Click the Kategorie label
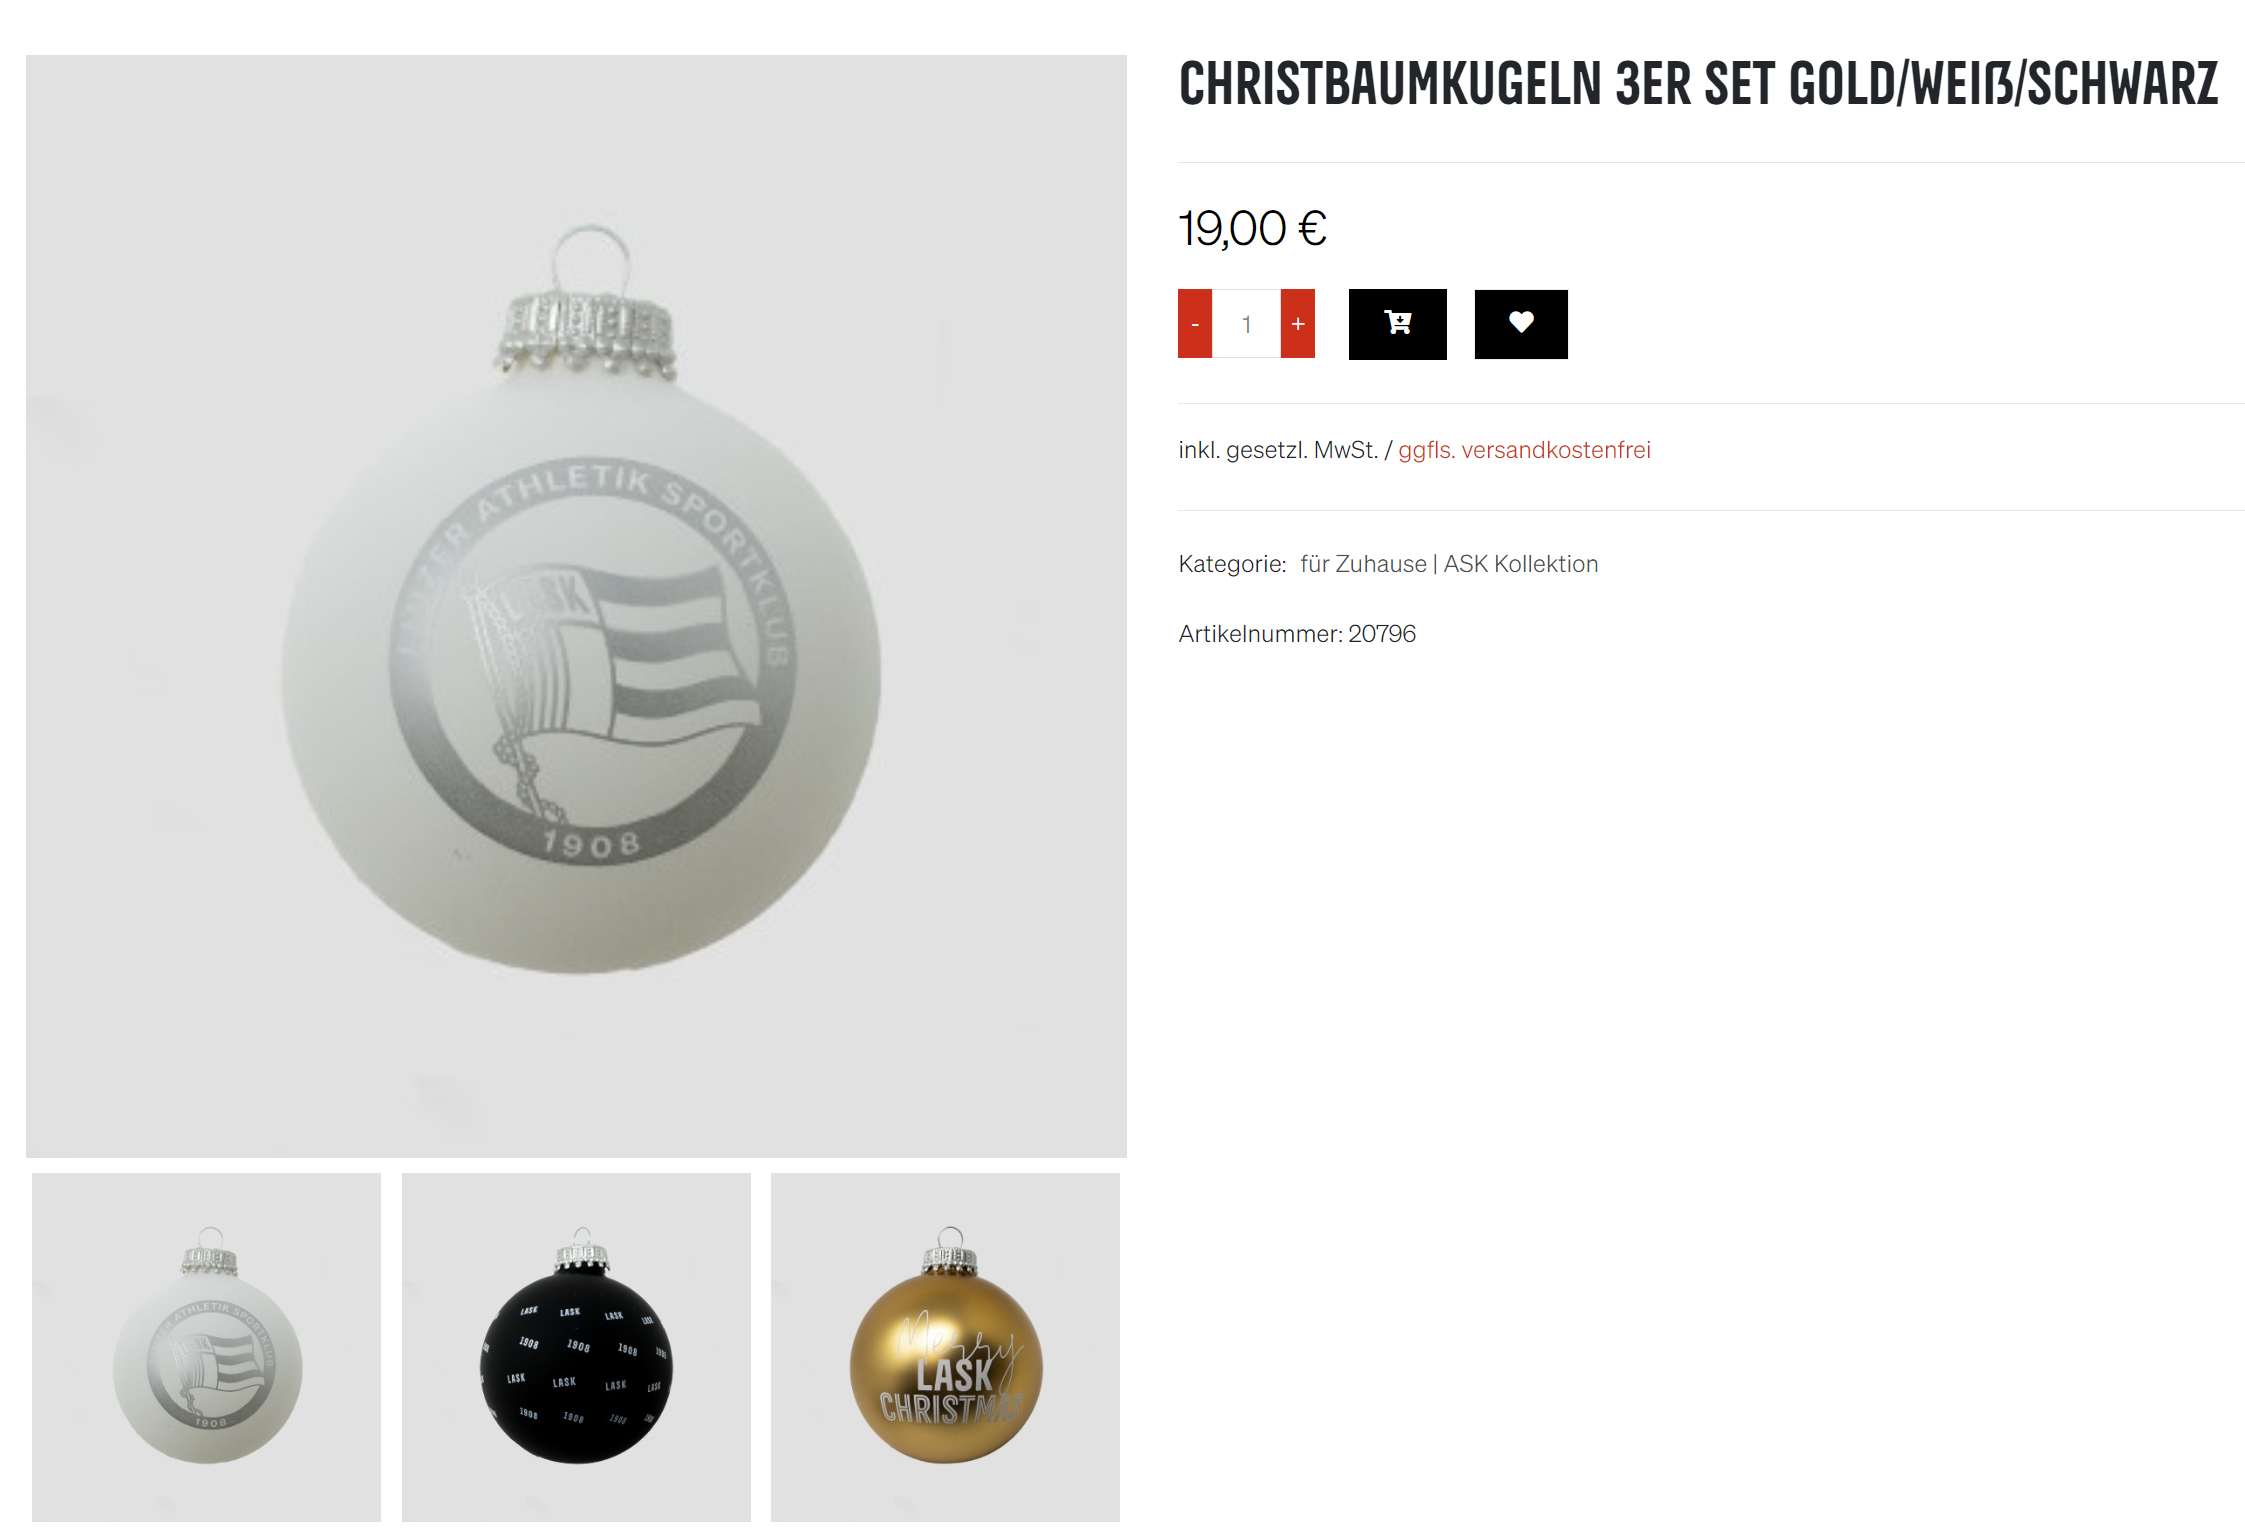Screen dimensions: 2245x1533 1232,564
